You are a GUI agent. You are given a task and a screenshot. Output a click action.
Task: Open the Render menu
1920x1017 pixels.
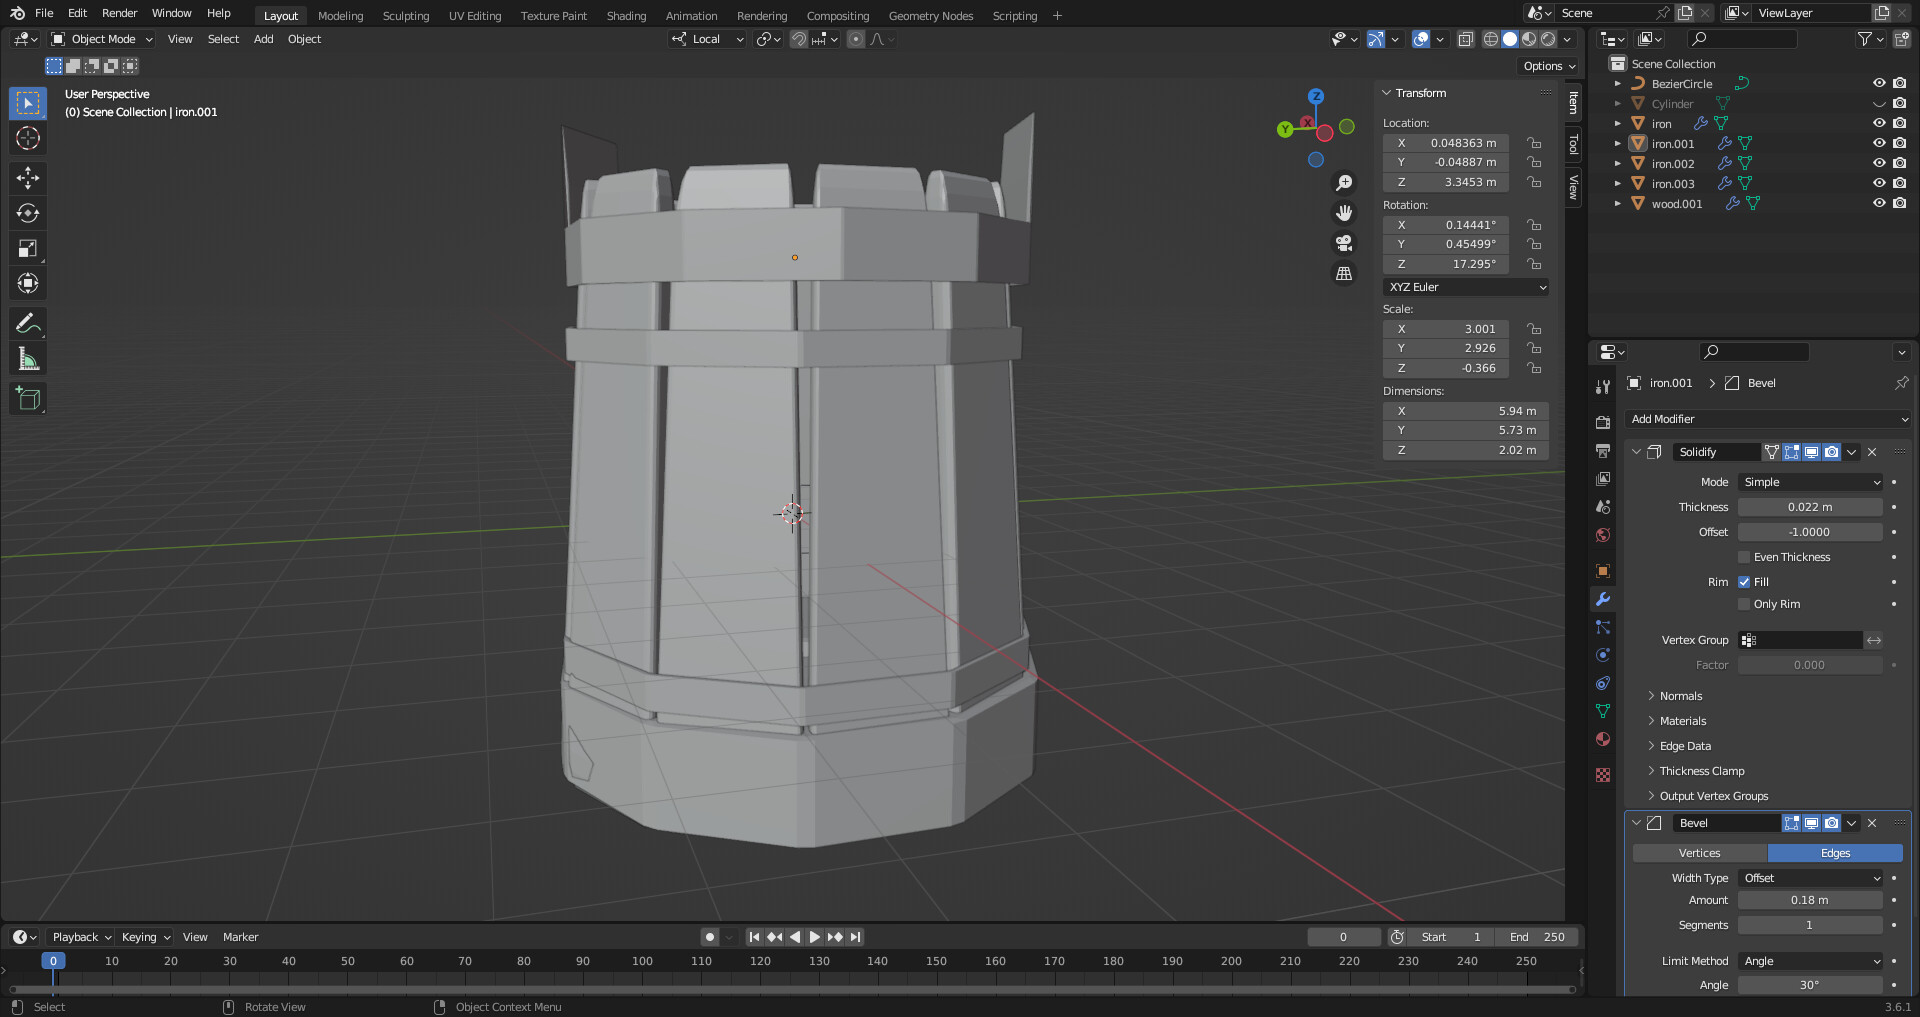(x=119, y=13)
